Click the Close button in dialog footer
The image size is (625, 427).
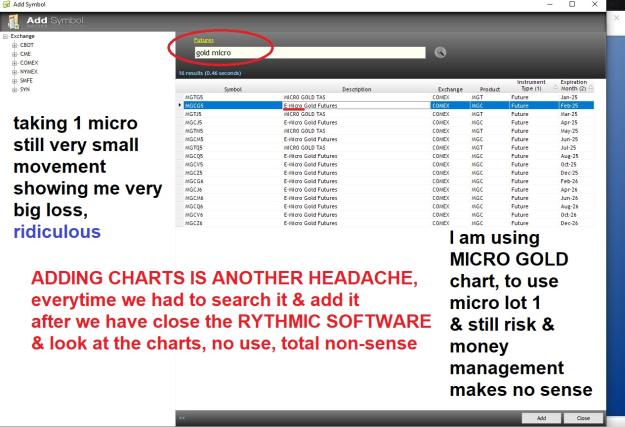click(x=583, y=418)
